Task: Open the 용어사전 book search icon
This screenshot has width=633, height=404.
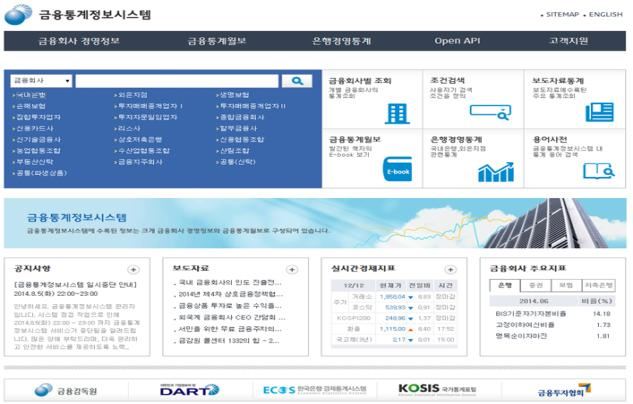Action: (600, 171)
